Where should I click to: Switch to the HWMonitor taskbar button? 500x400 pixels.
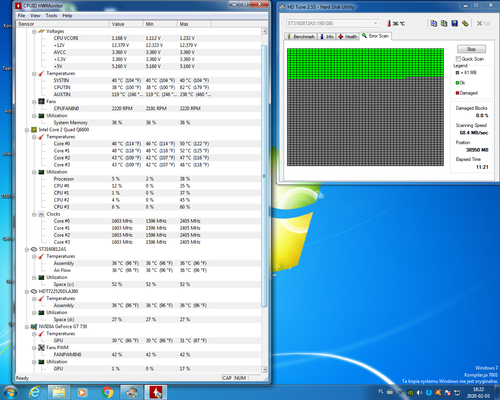[x=156, y=392]
